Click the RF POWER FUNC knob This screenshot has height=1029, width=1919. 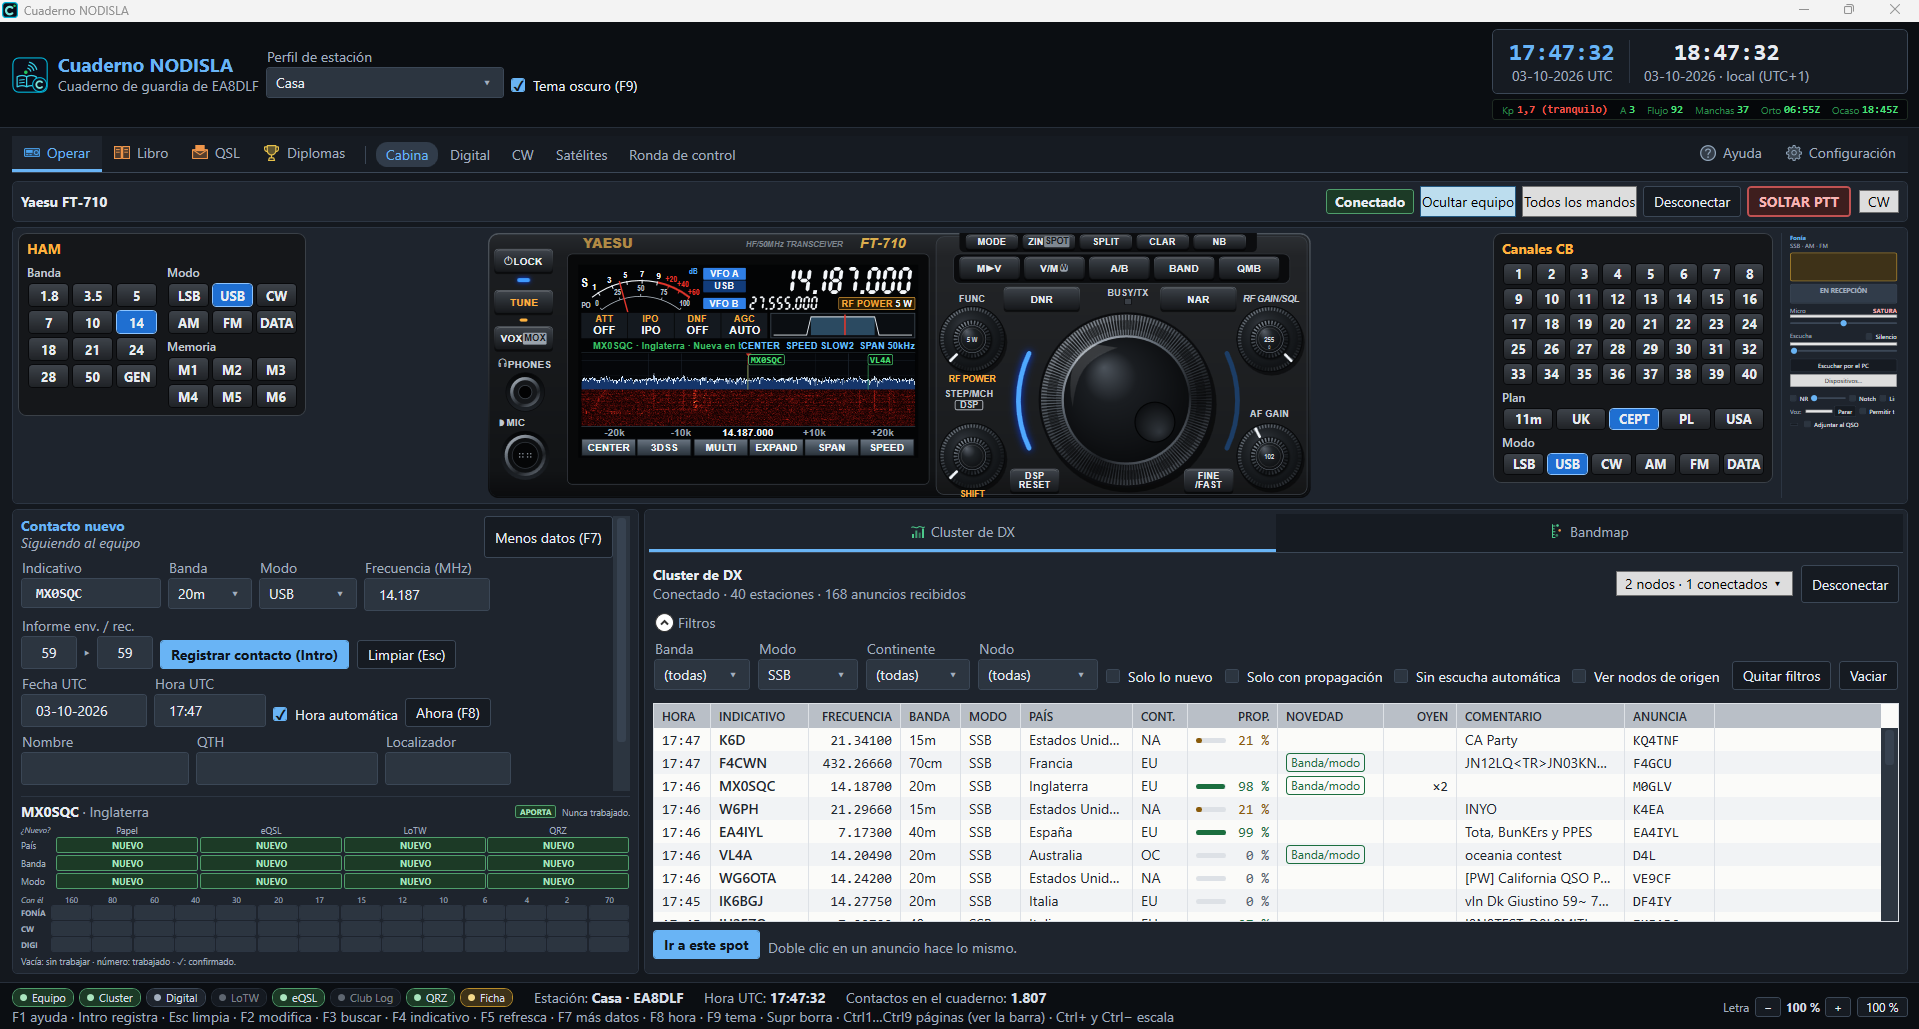click(971, 339)
